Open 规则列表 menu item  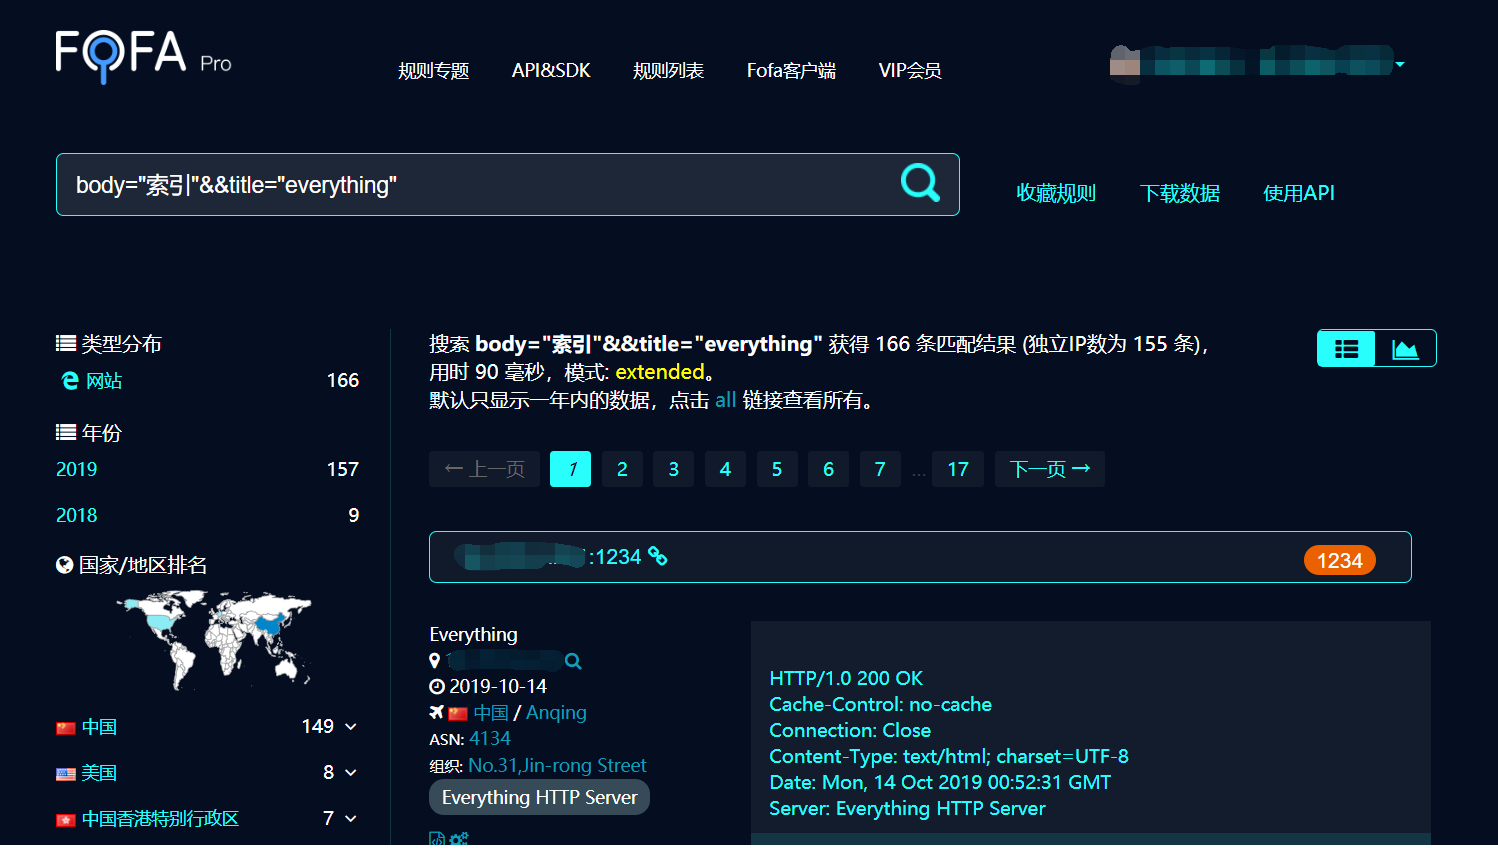coord(668,70)
